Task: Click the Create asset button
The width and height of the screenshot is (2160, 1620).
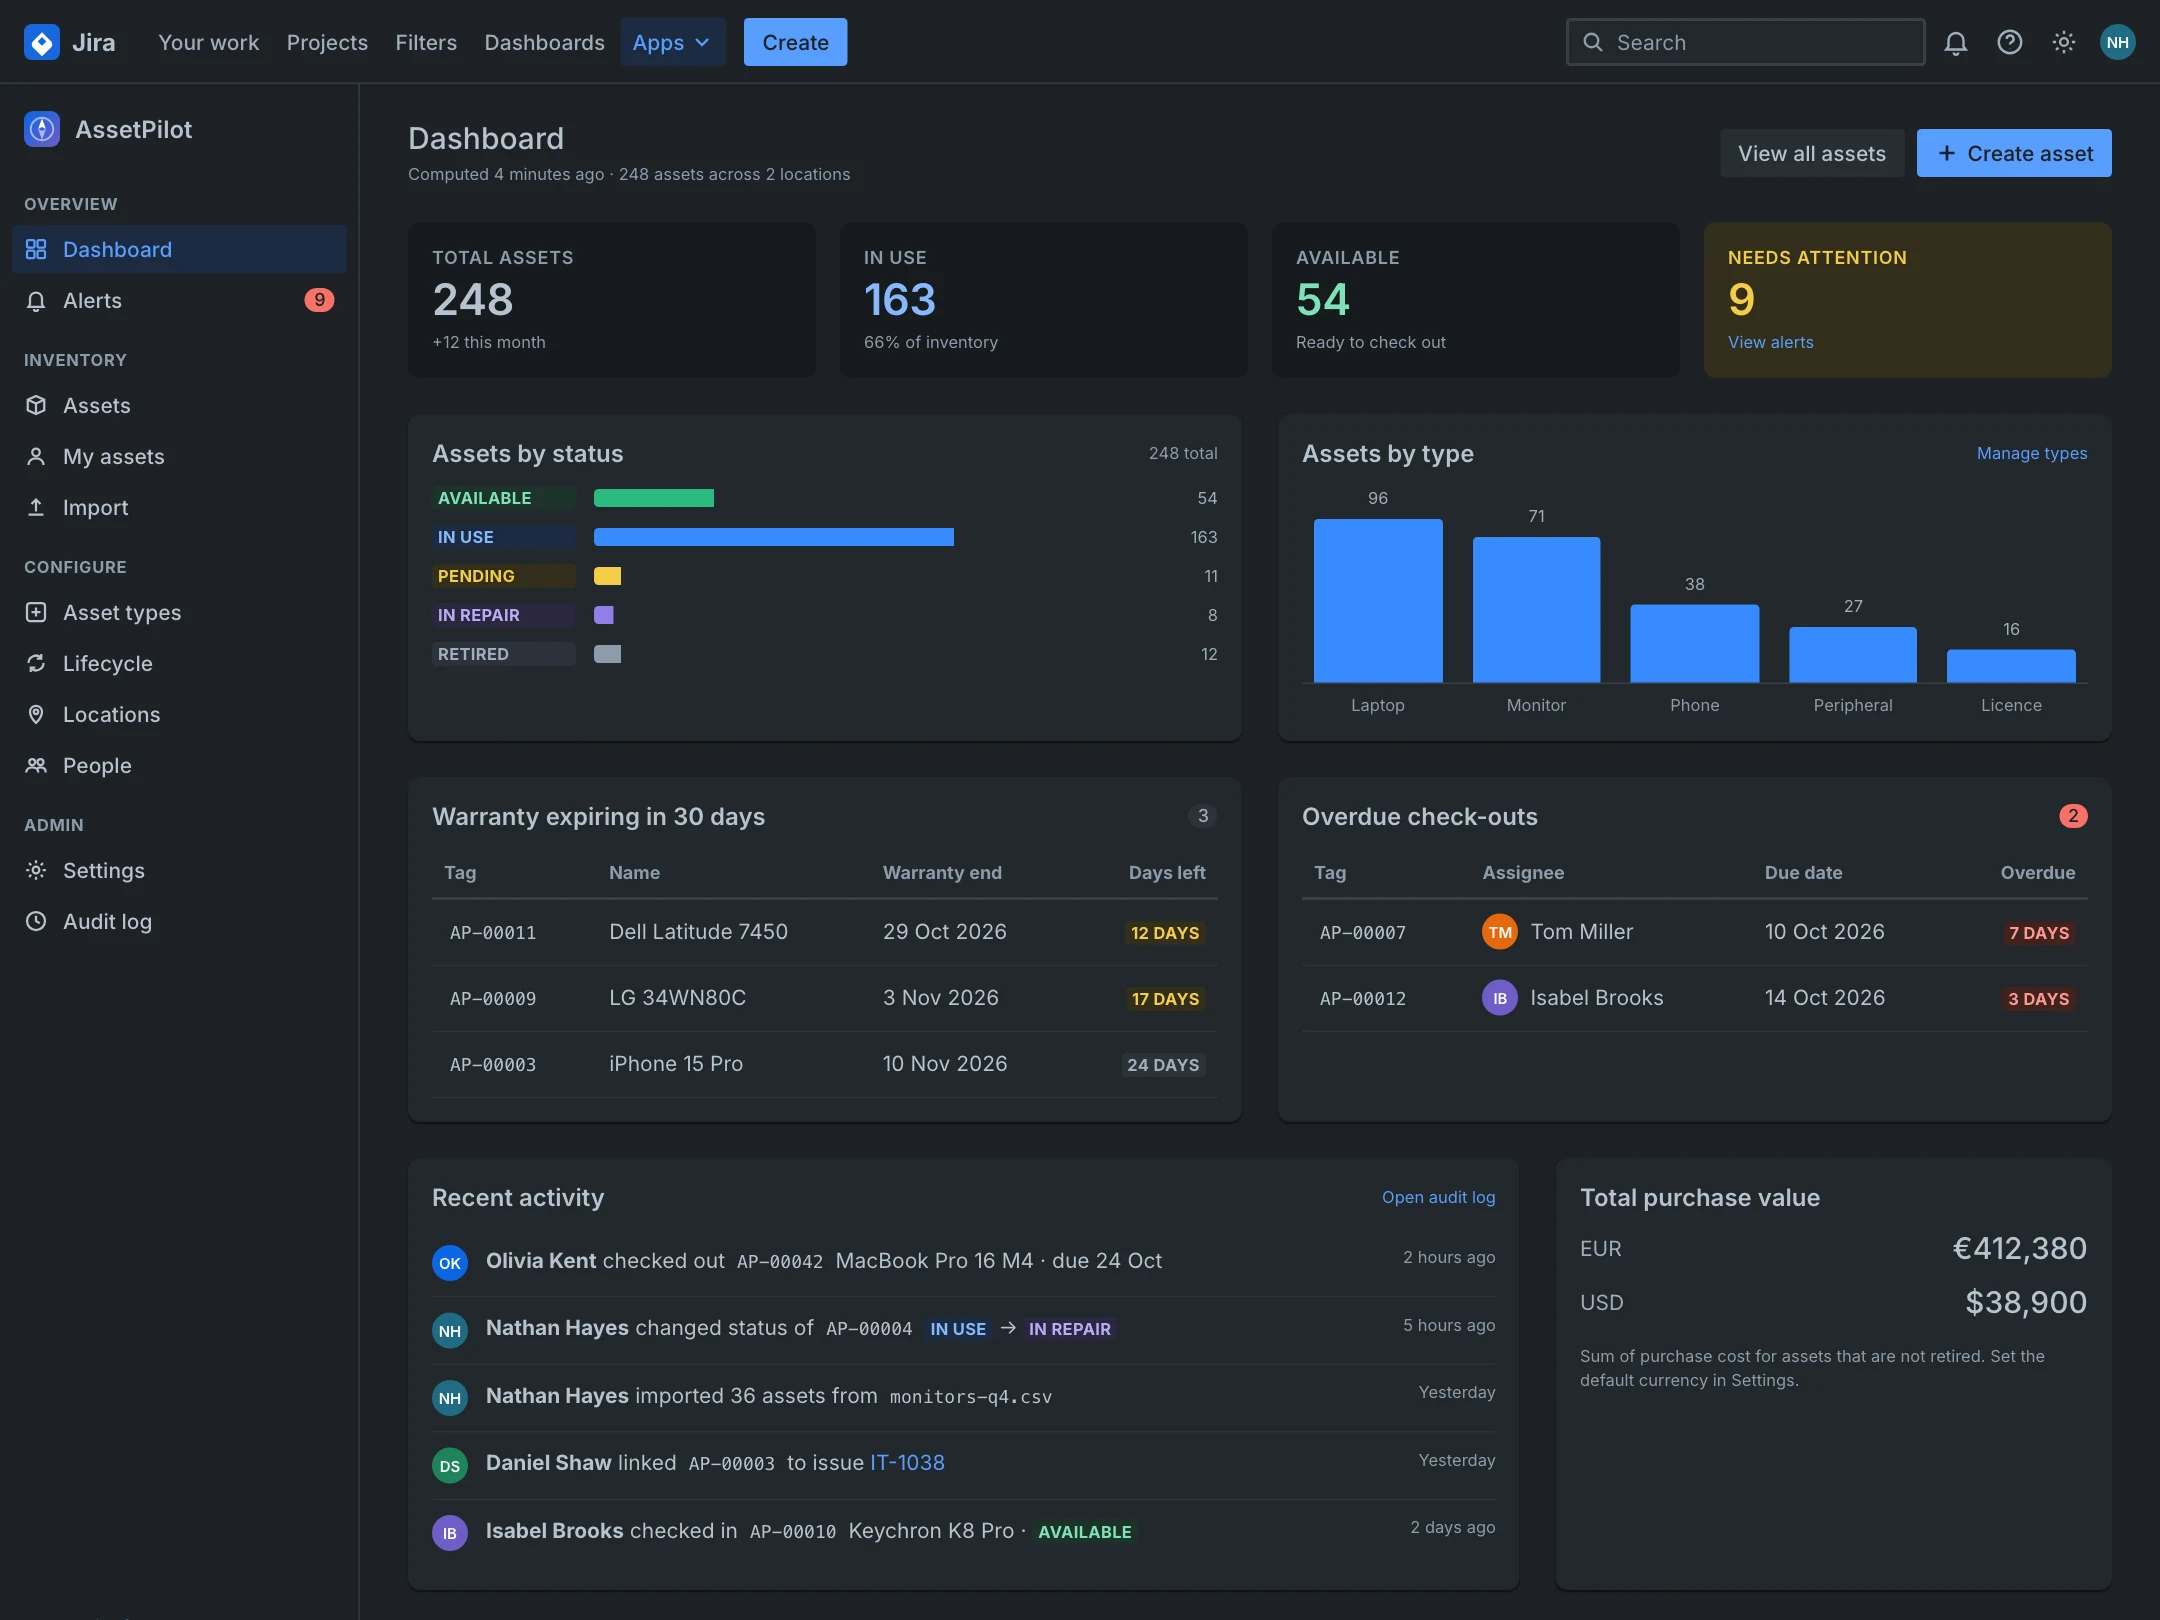Action: [x=2014, y=153]
